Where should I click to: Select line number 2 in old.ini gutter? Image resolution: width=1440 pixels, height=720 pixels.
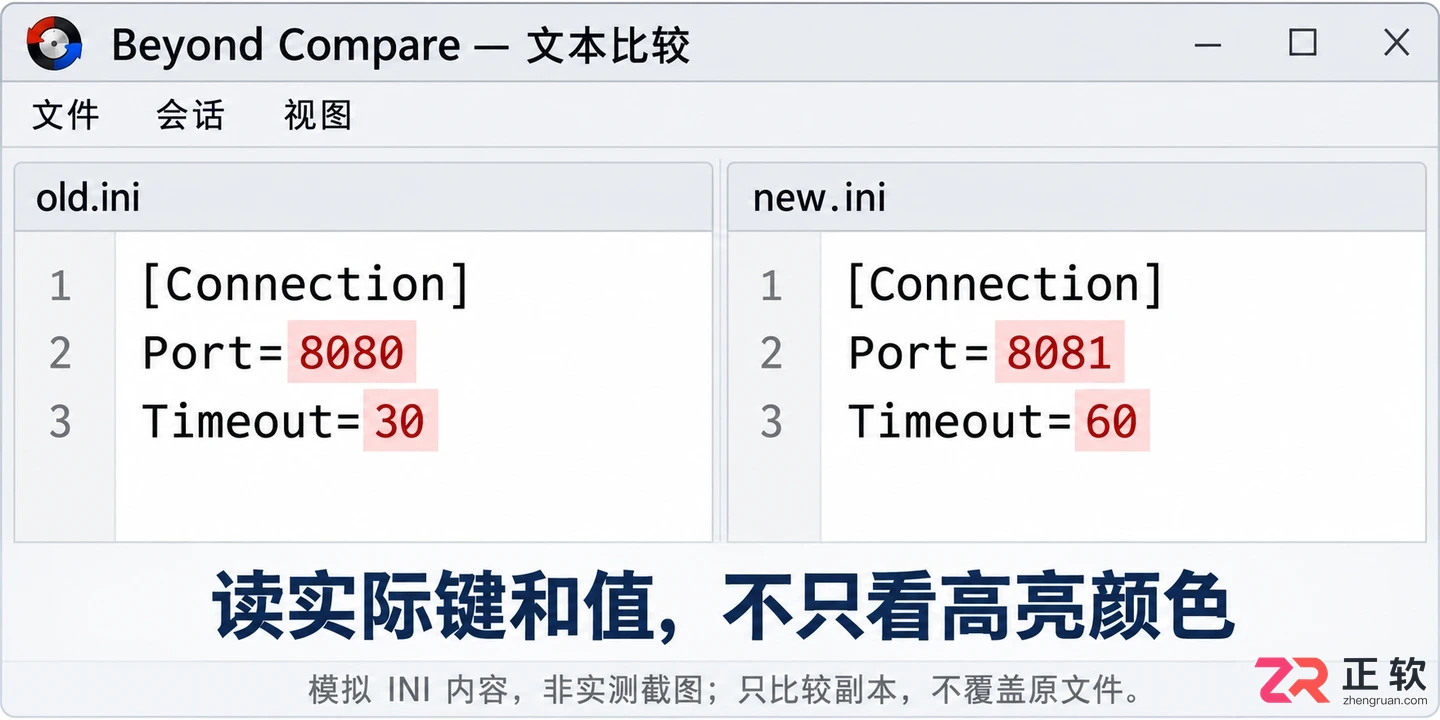(x=61, y=354)
